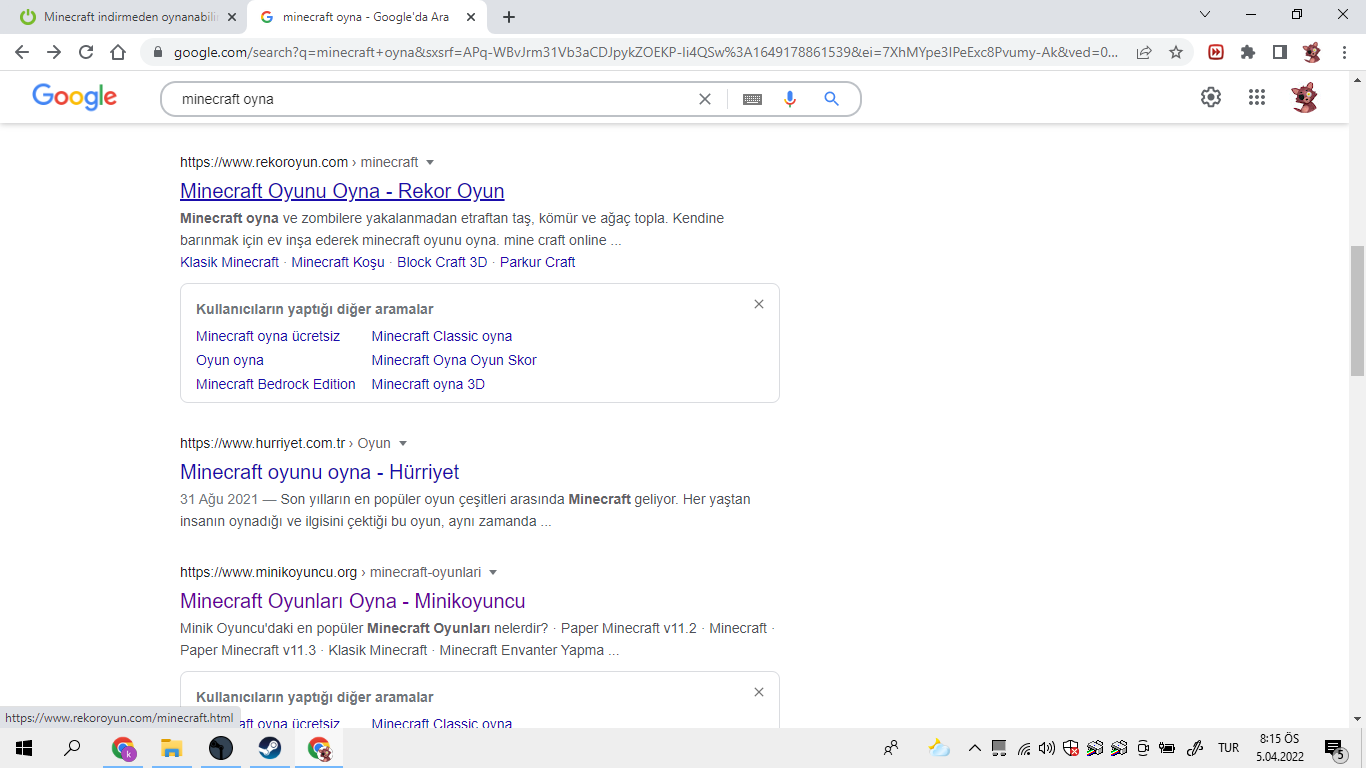Search for Oyun oyna suggestion
This screenshot has width=1366, height=768.
pyautogui.click(x=230, y=360)
